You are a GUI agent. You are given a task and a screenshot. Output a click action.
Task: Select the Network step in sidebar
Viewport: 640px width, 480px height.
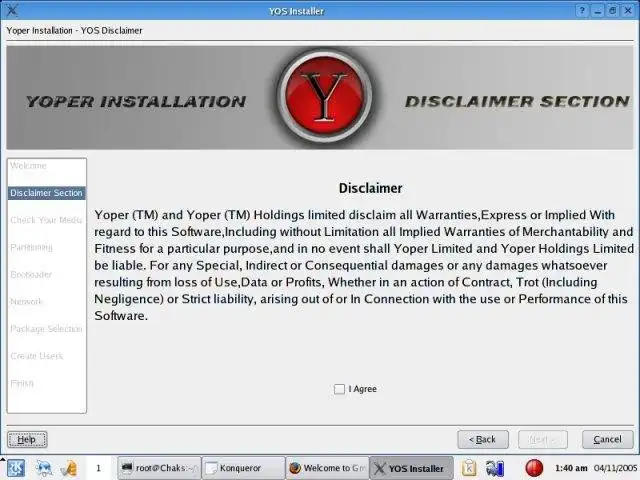tap(26, 302)
